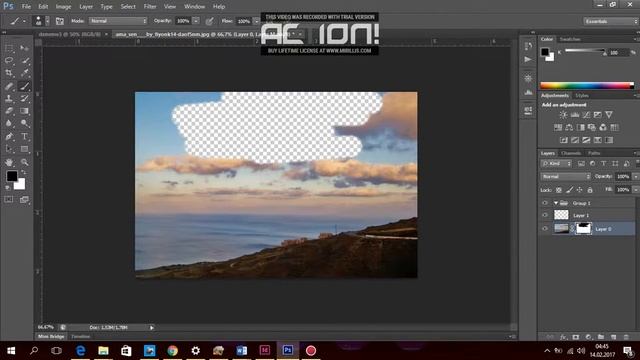Create a new group via folder icon

[601, 337]
